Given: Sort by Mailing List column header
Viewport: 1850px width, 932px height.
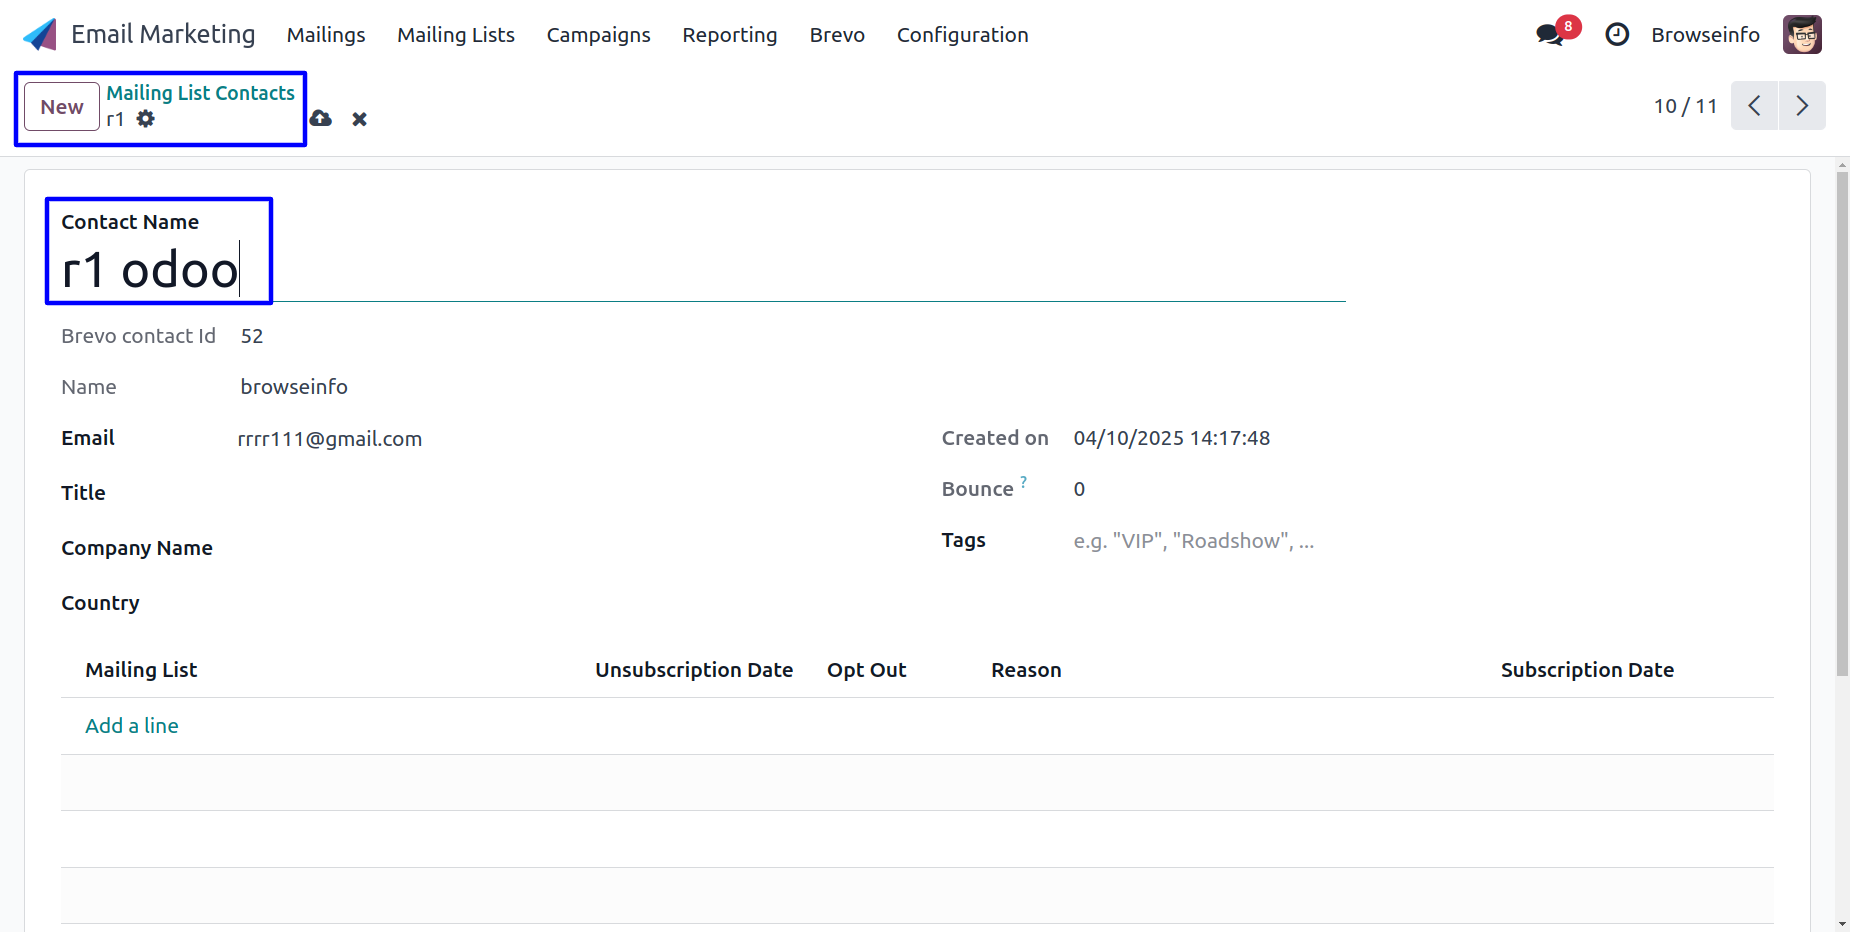Looking at the screenshot, I should coord(141,670).
